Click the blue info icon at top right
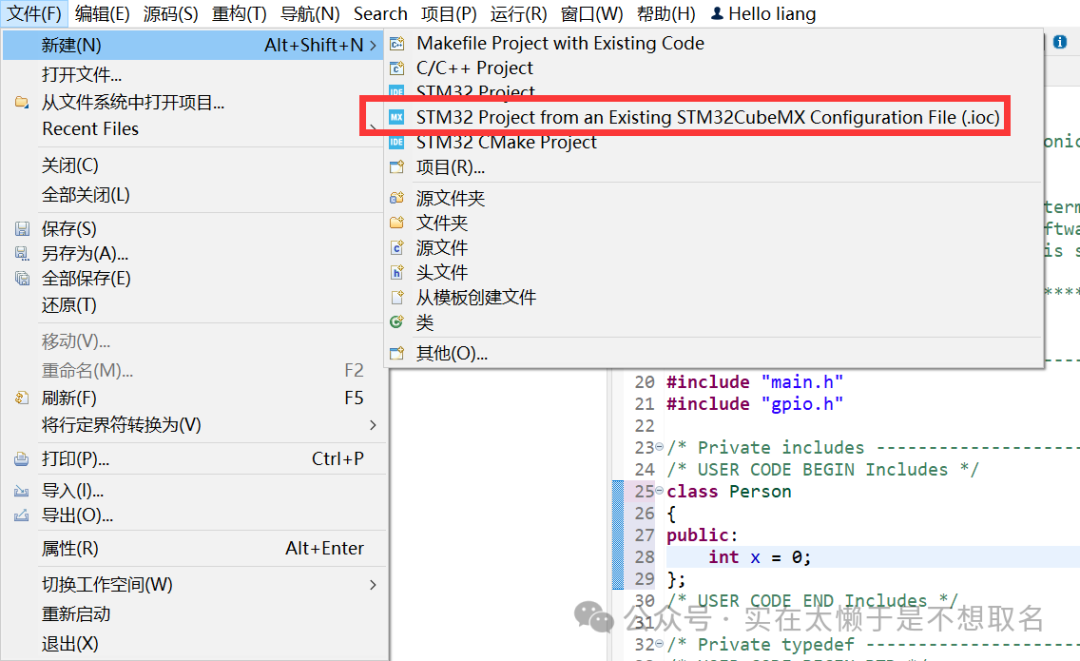The image size is (1080, 661). tap(1060, 42)
